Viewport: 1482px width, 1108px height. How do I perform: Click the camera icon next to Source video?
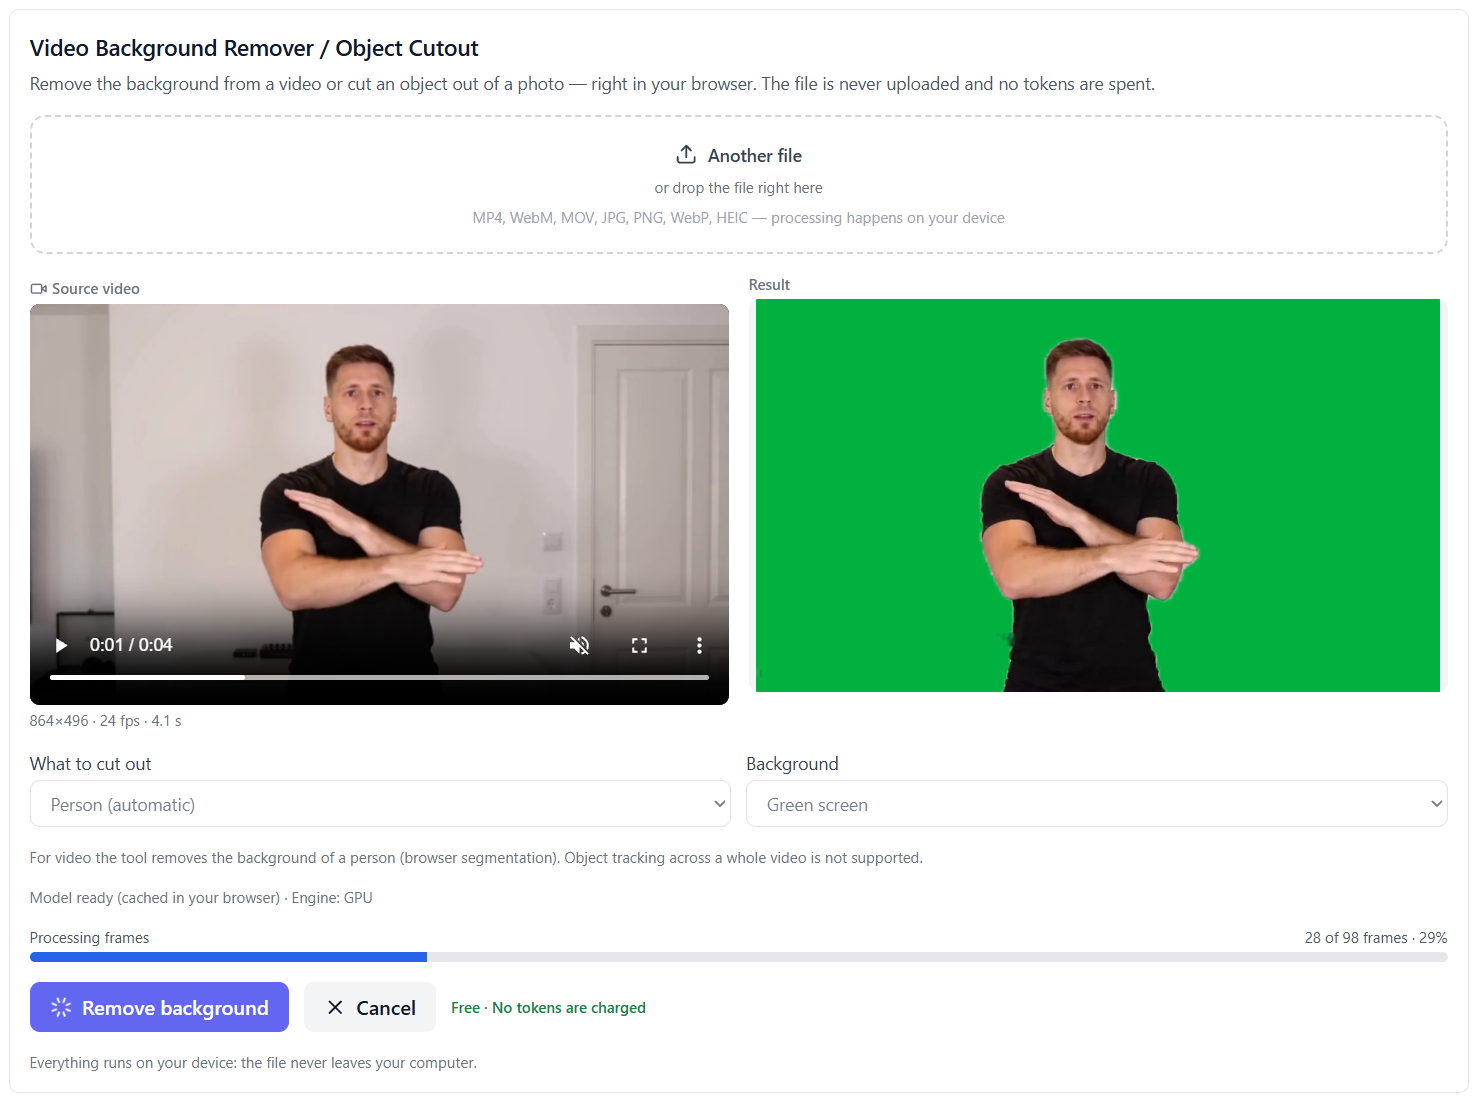39,289
